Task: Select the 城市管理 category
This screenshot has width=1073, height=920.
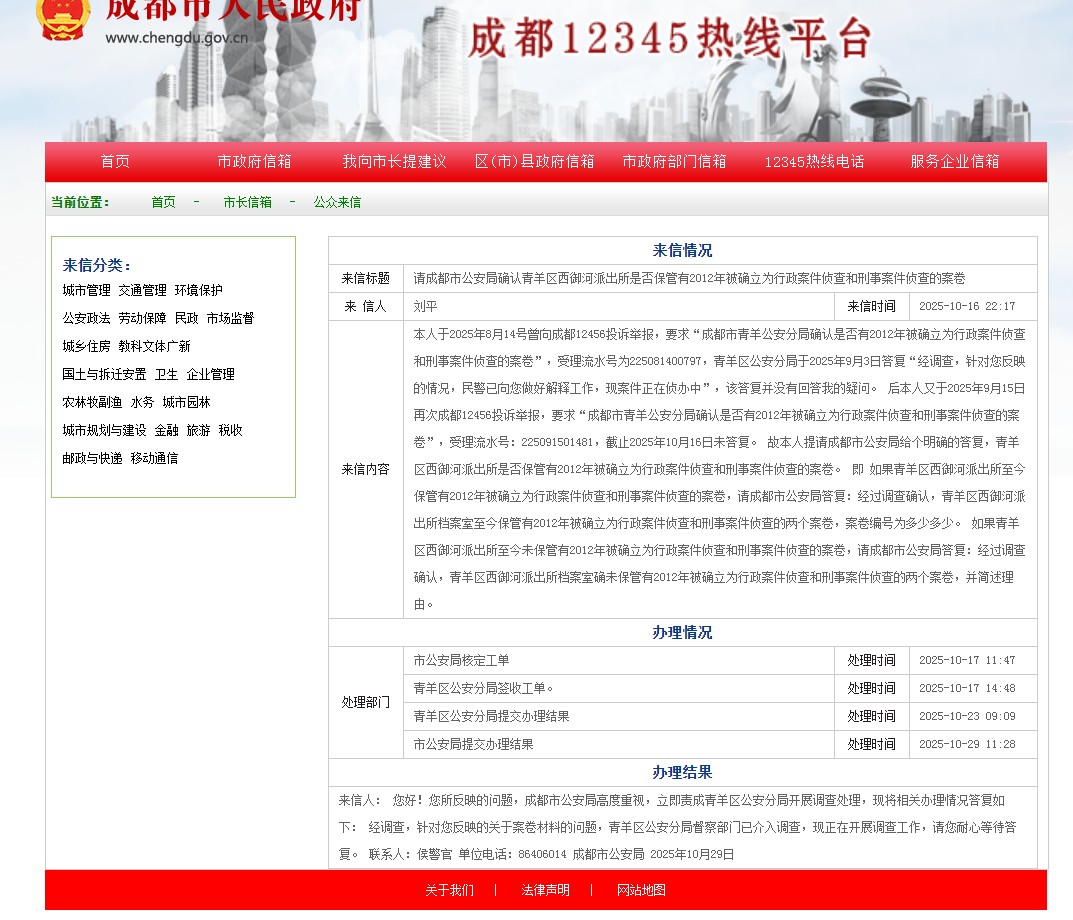Action: tap(86, 290)
